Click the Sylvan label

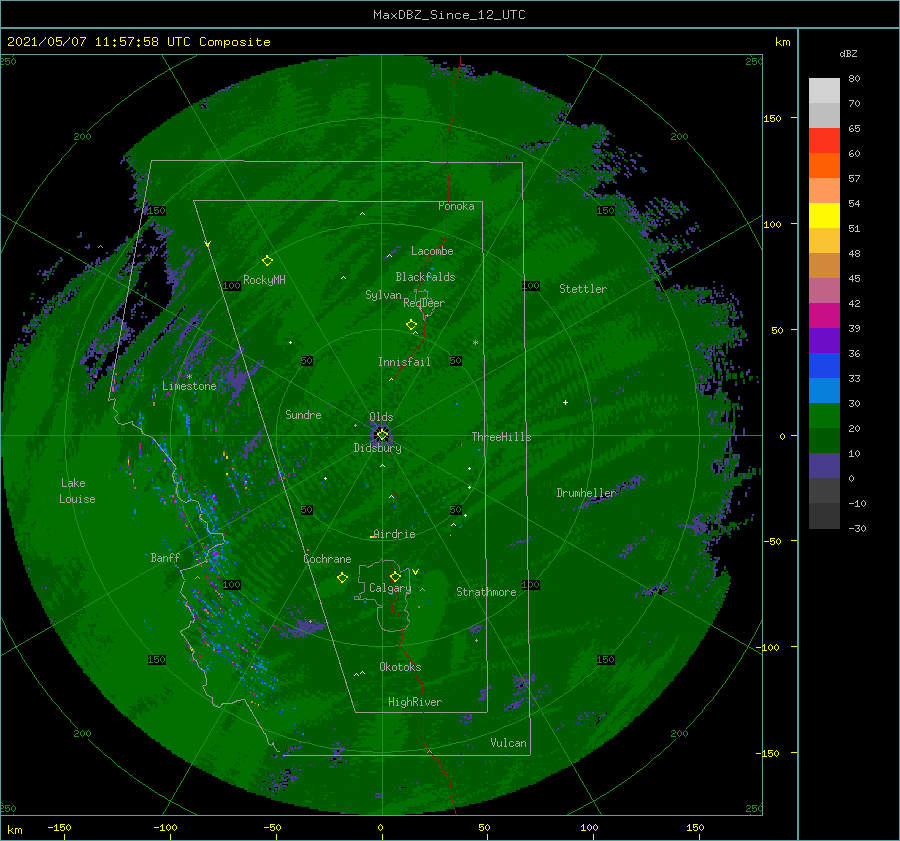pyautogui.click(x=383, y=295)
